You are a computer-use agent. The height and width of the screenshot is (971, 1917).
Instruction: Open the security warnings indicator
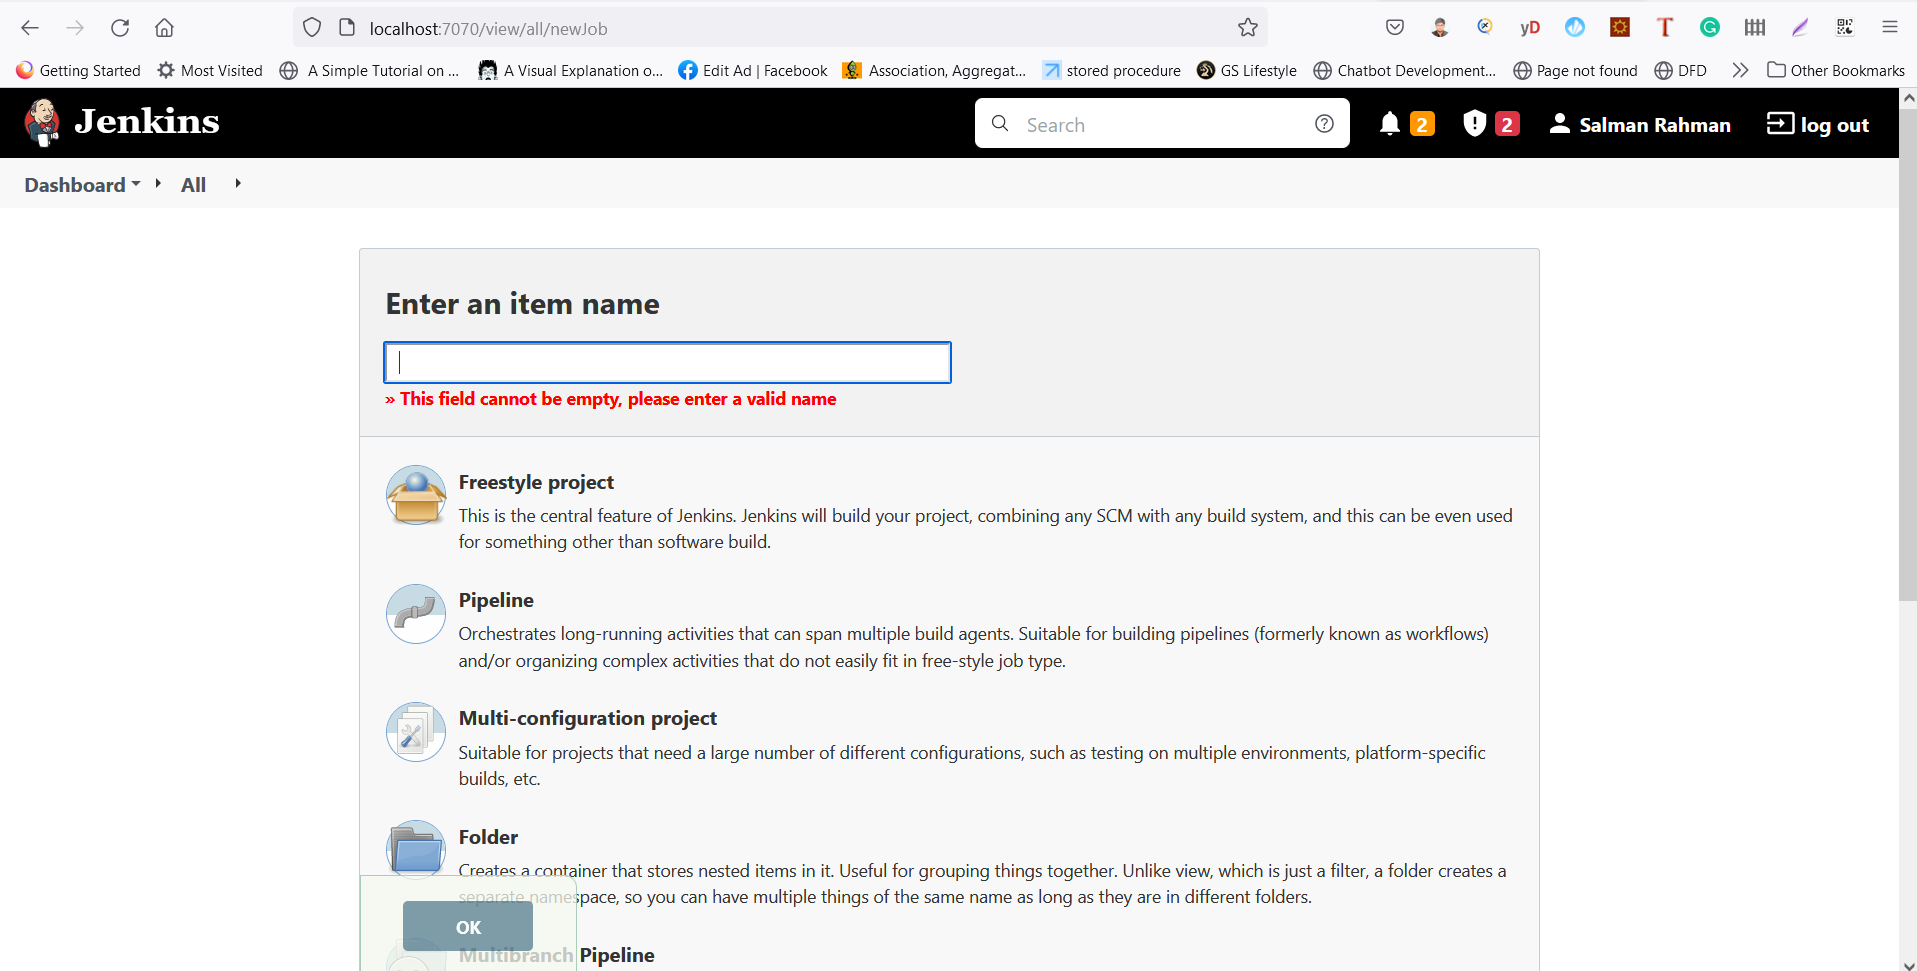1474,123
